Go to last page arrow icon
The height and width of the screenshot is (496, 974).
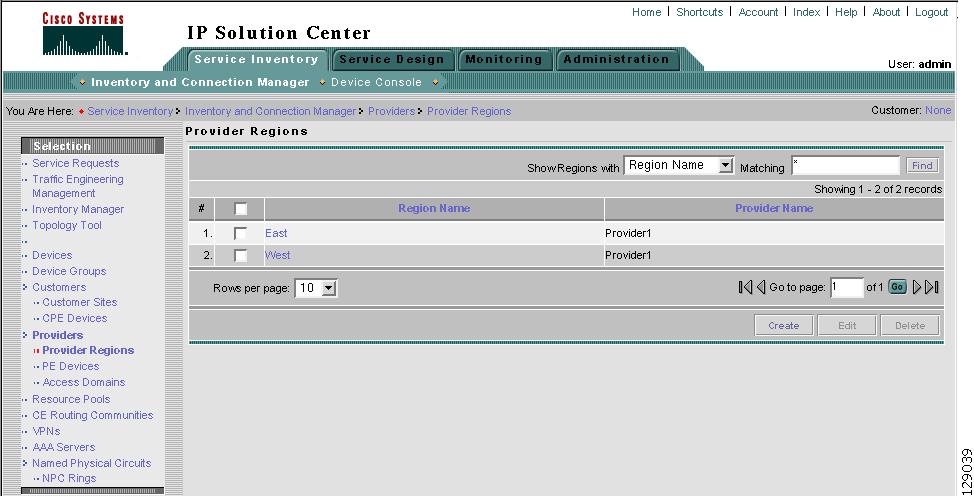931,287
